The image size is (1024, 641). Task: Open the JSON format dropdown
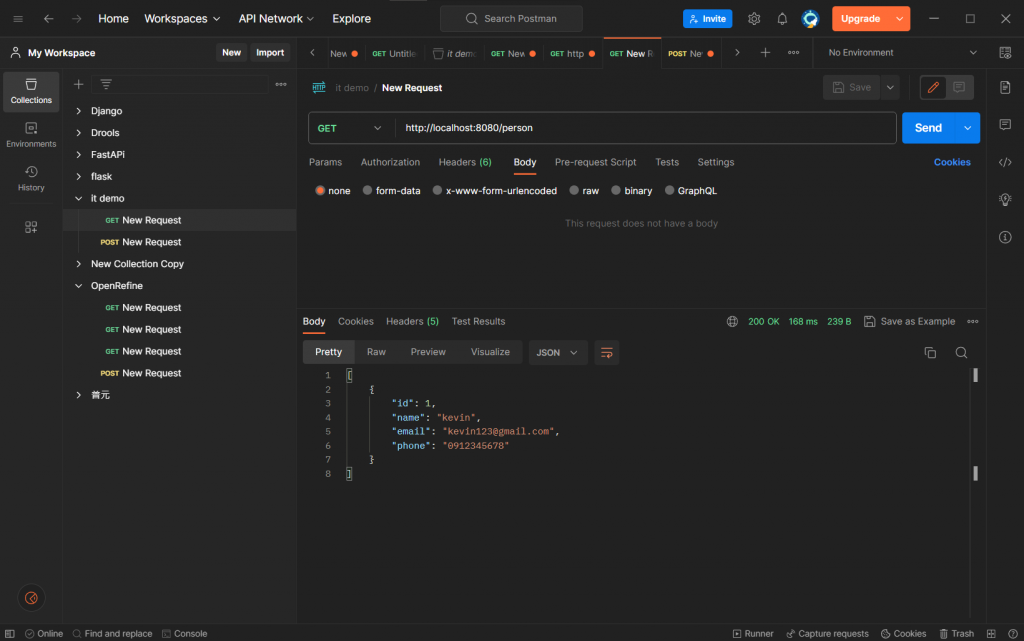click(x=557, y=352)
